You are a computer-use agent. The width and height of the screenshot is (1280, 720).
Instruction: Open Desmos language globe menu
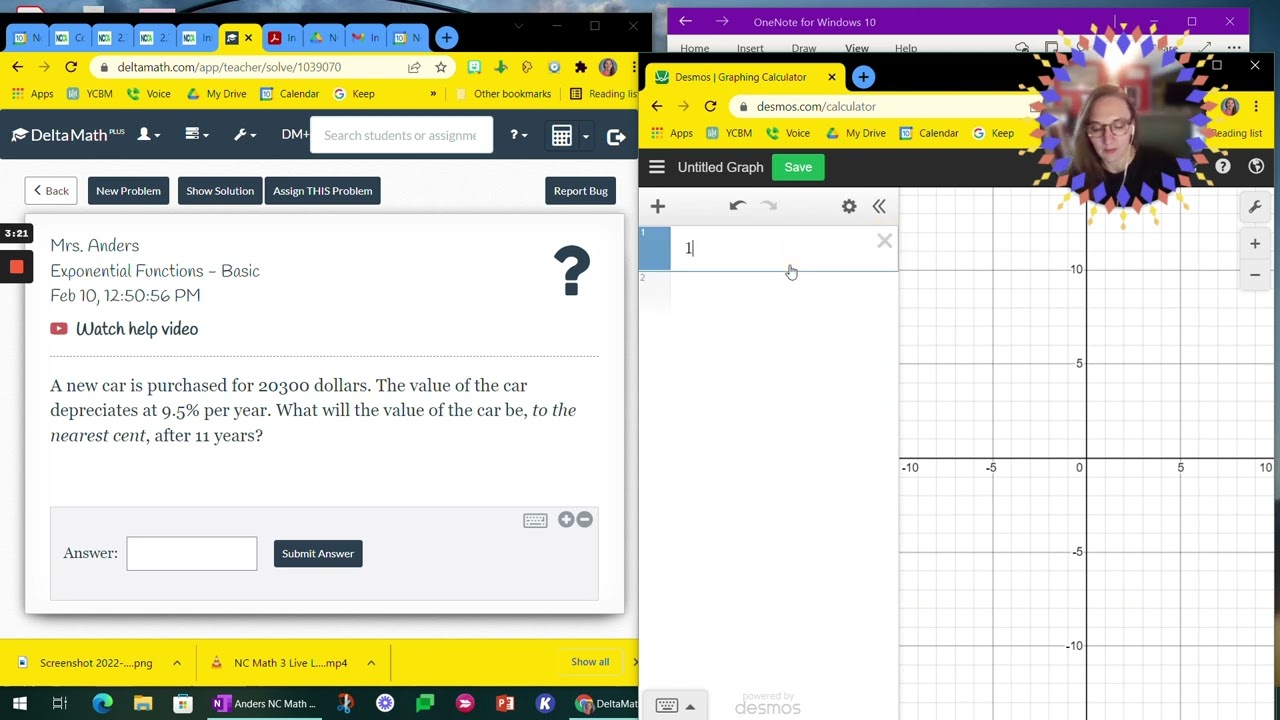pos(1256,167)
